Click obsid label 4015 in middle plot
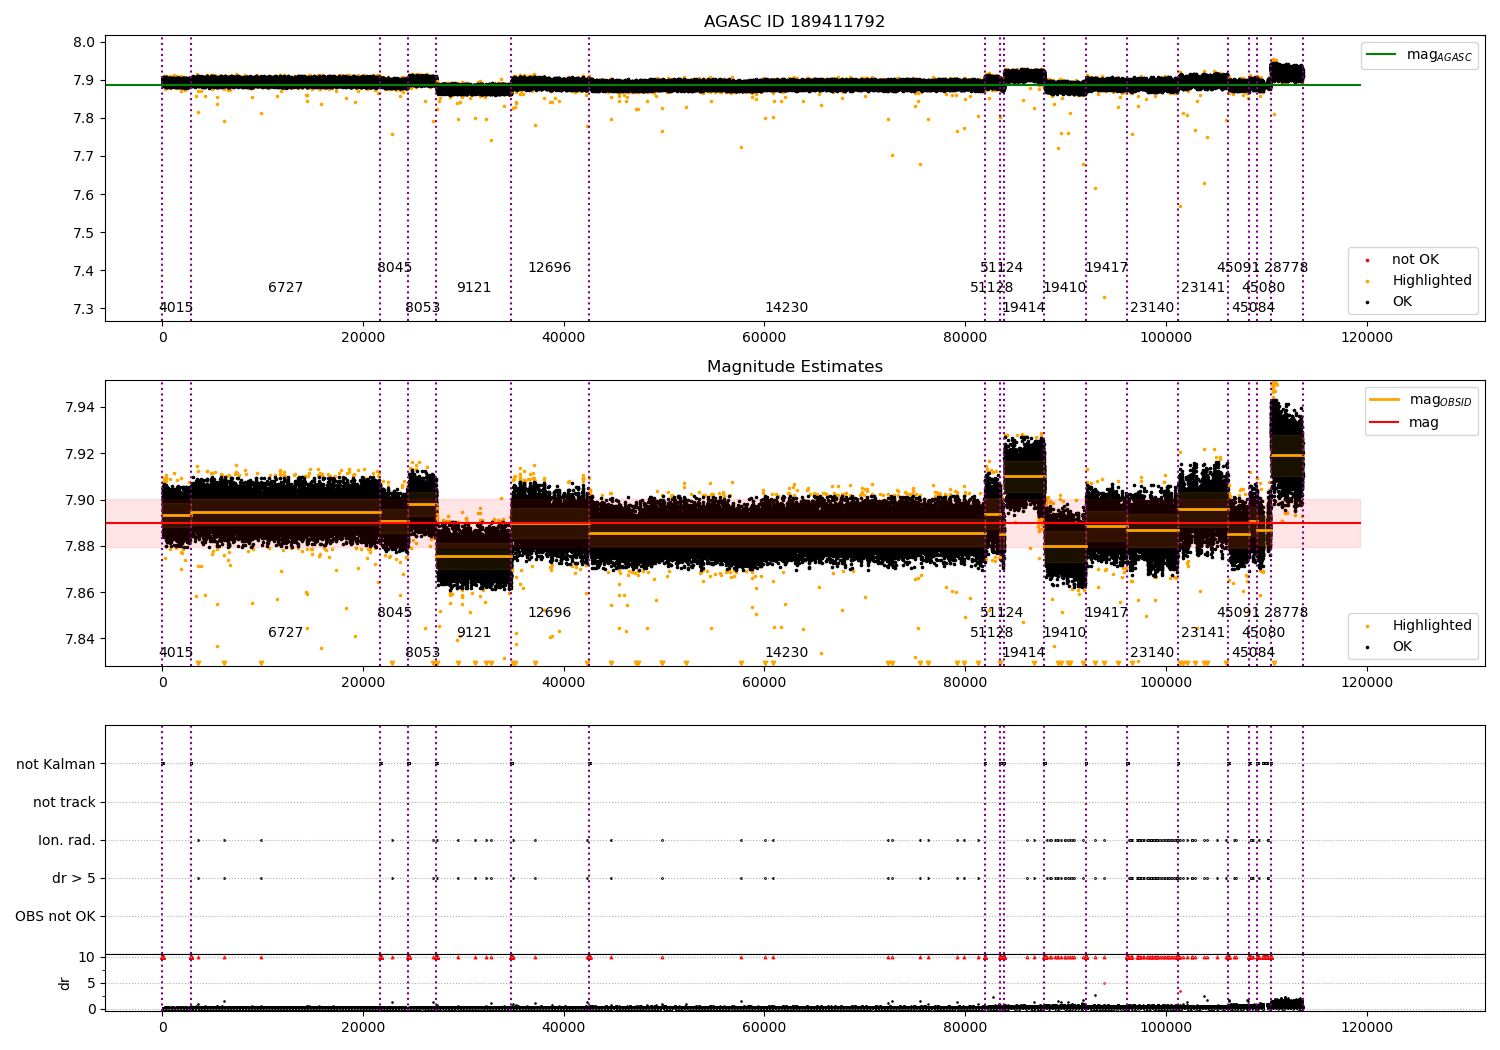1500x1050 pixels. point(176,653)
